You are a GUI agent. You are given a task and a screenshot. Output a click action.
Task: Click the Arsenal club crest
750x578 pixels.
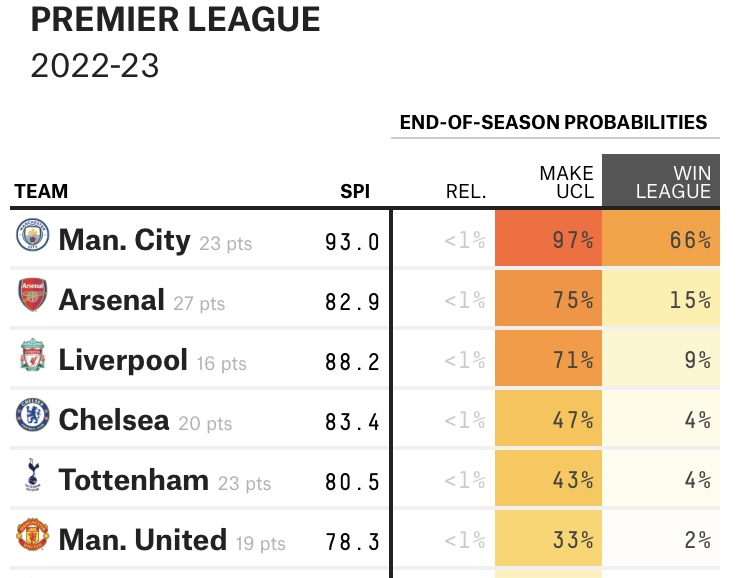pos(32,297)
